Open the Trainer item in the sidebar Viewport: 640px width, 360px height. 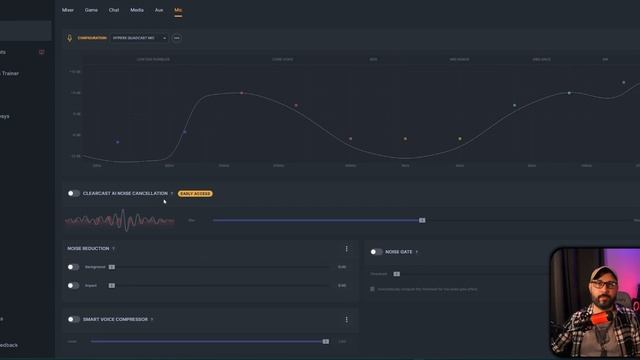10,73
